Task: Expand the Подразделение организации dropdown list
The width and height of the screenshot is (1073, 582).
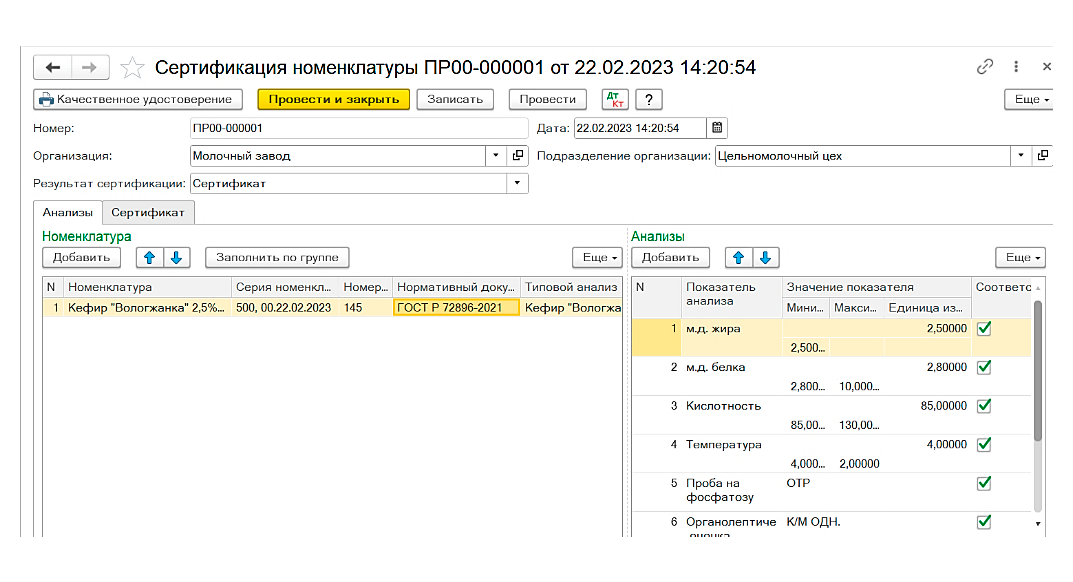Action: click(1020, 156)
